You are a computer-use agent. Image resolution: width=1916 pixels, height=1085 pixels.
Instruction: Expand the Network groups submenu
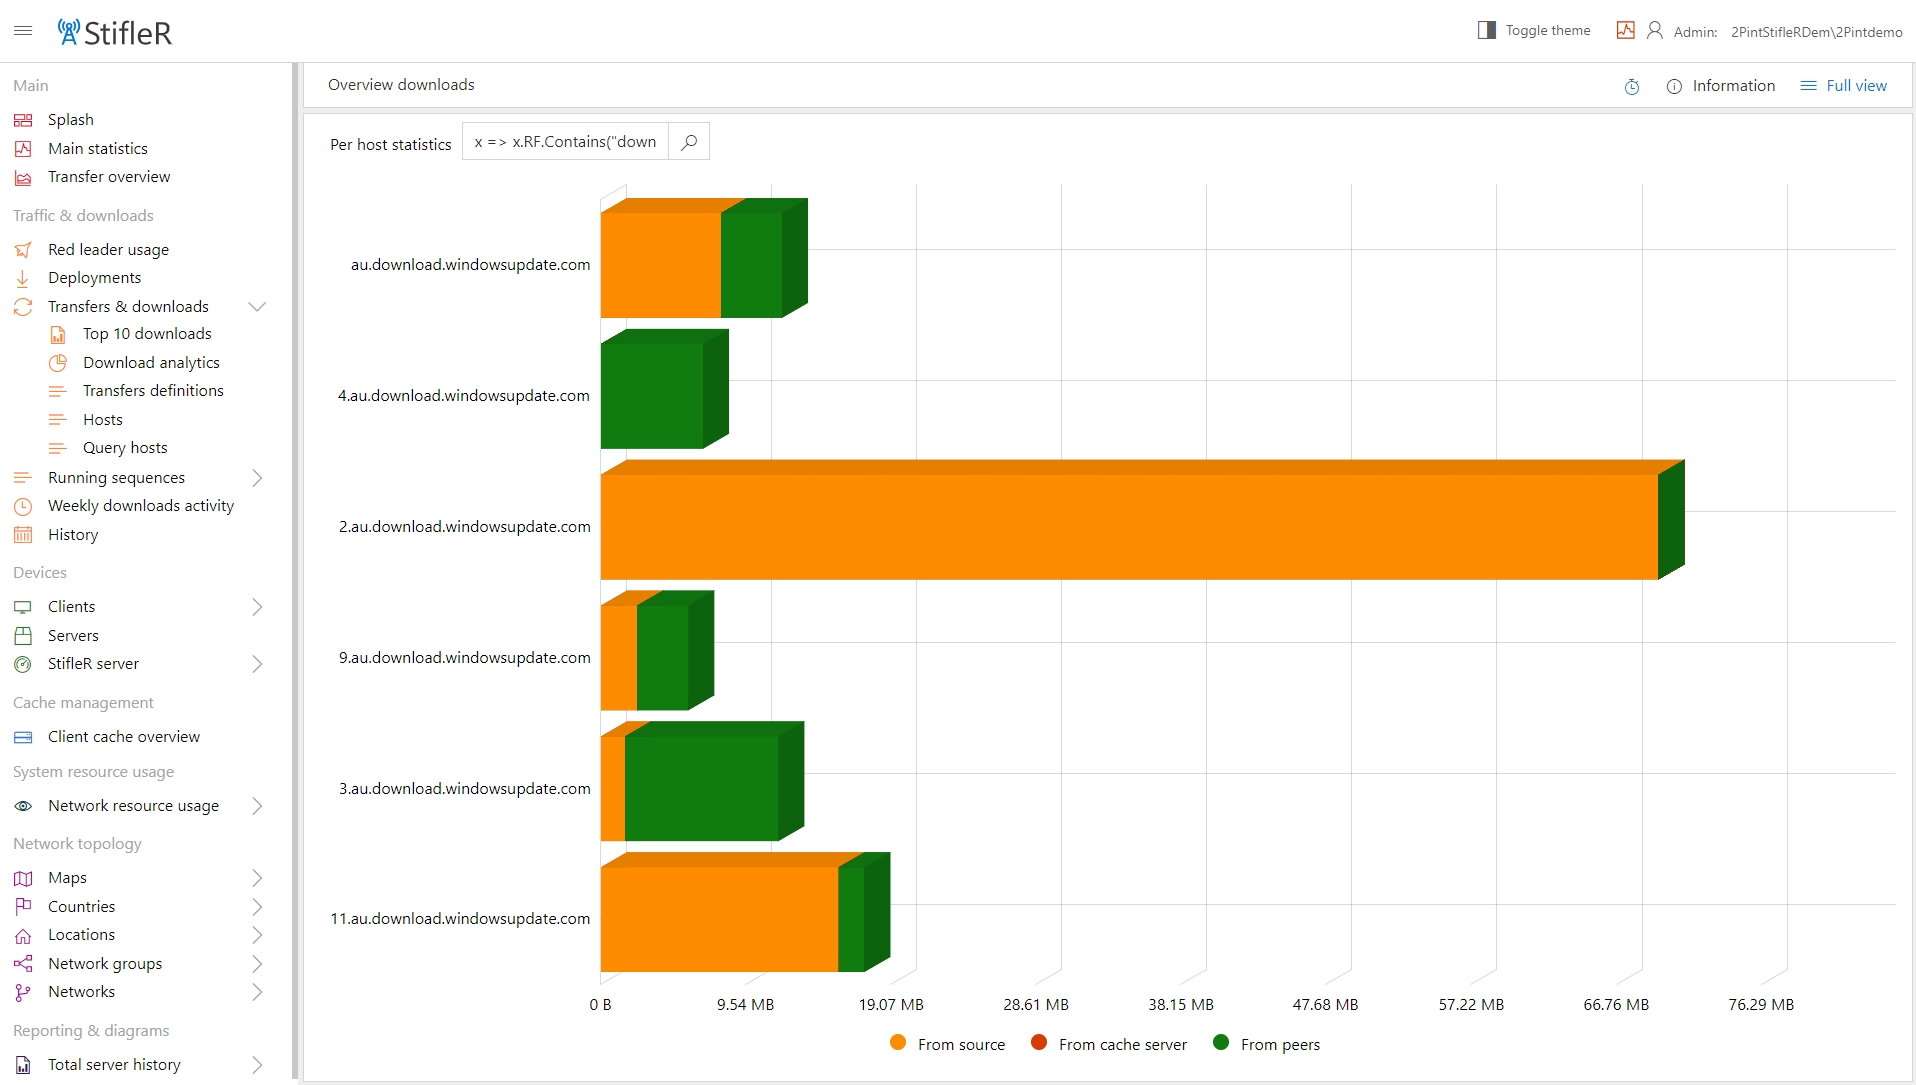click(x=257, y=964)
